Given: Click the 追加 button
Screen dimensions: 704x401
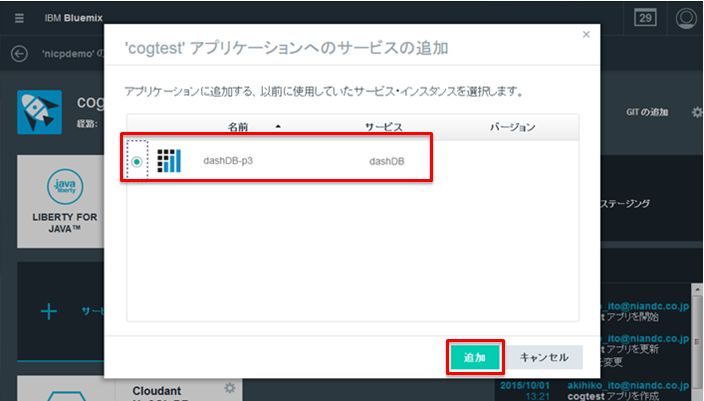Looking at the screenshot, I should tap(474, 357).
